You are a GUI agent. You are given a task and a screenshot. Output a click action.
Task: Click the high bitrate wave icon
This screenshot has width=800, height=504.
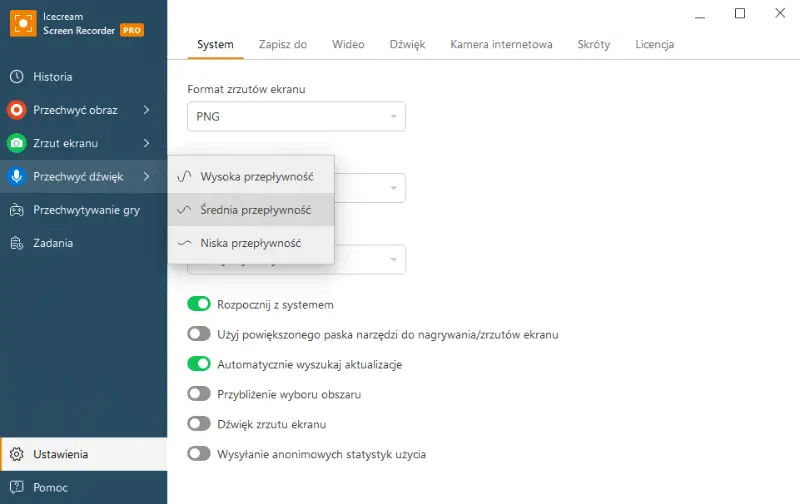pyautogui.click(x=184, y=177)
